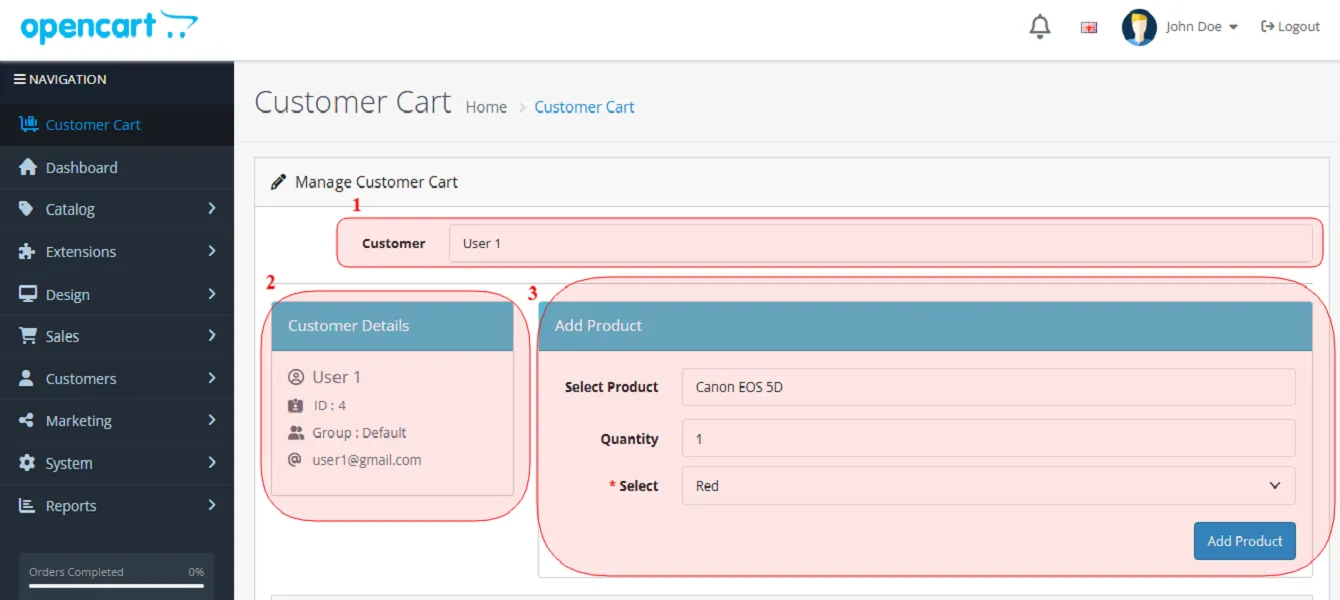Click the Extensions puzzle icon
Viewport: 1340px width, 600px height.
27,252
